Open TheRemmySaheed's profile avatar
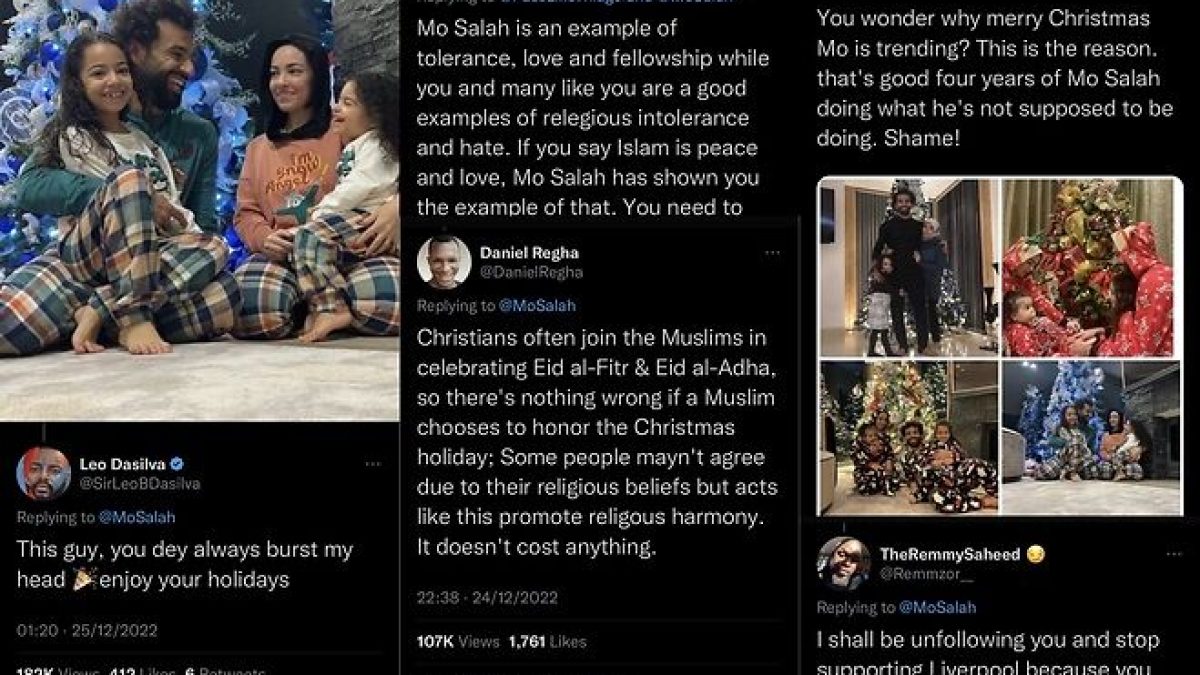 [844, 563]
